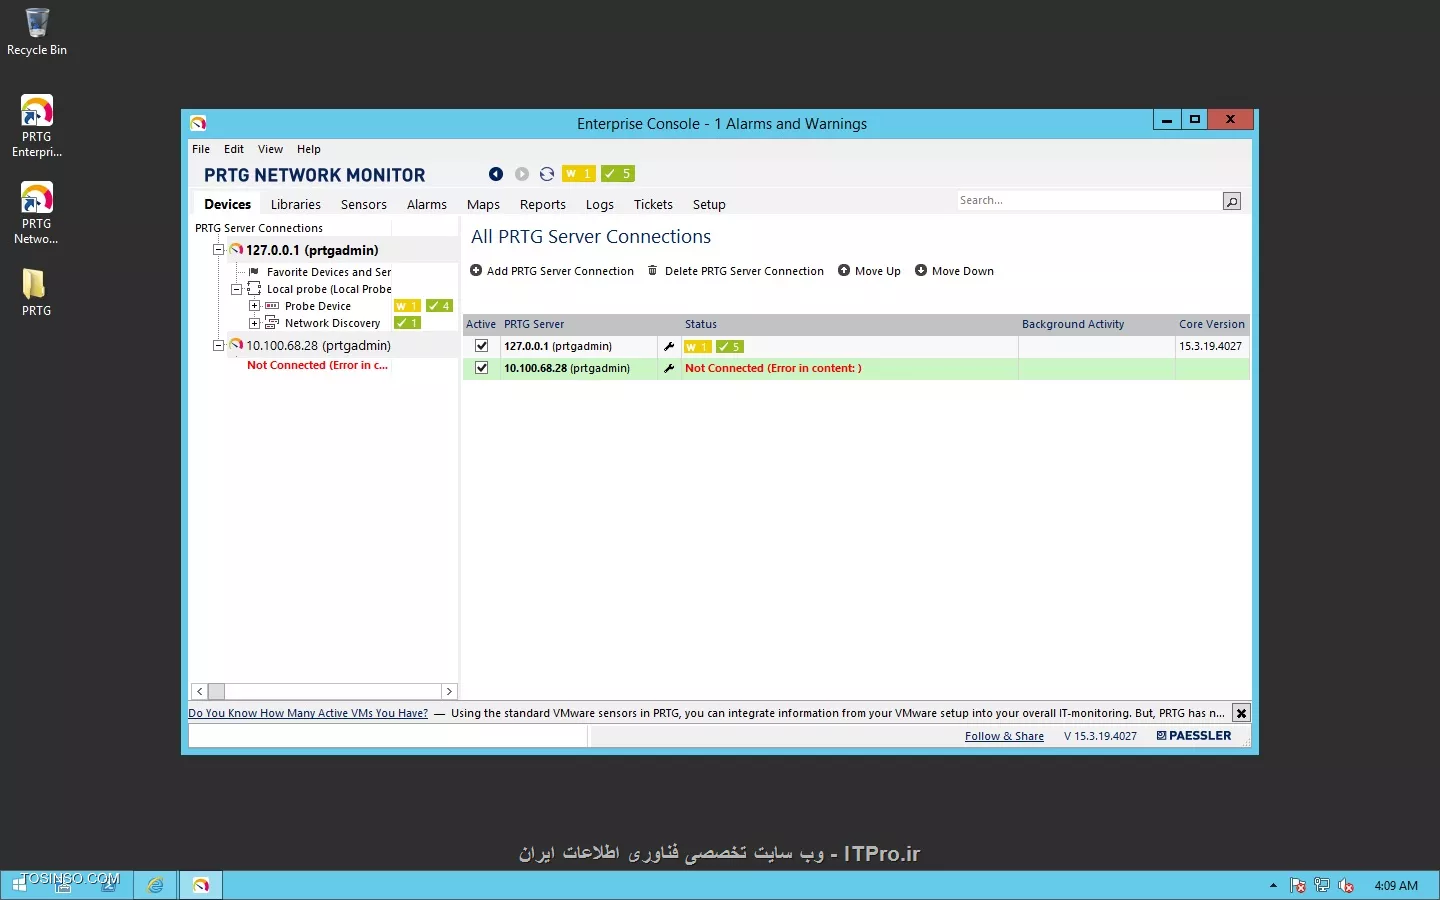This screenshot has width=1440, height=900.
Task: Click tree panel scrollbar left arrow
Action: click(x=199, y=691)
